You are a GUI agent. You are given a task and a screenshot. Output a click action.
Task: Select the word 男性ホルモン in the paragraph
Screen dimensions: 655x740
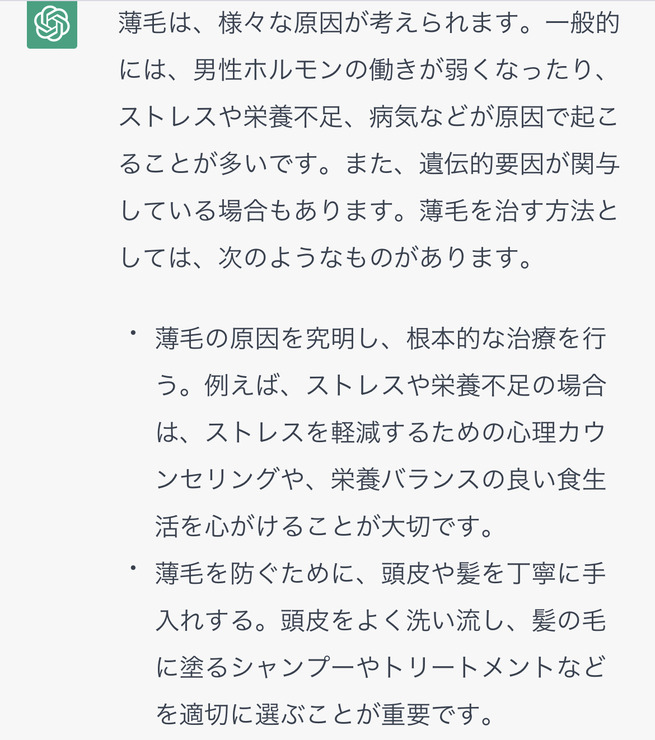[268, 70]
